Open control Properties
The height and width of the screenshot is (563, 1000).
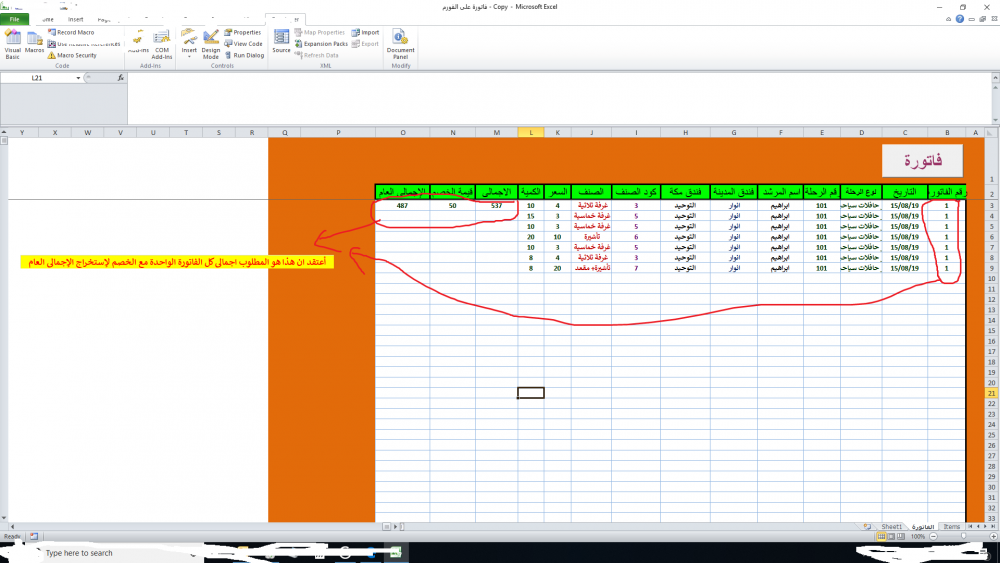[242, 32]
